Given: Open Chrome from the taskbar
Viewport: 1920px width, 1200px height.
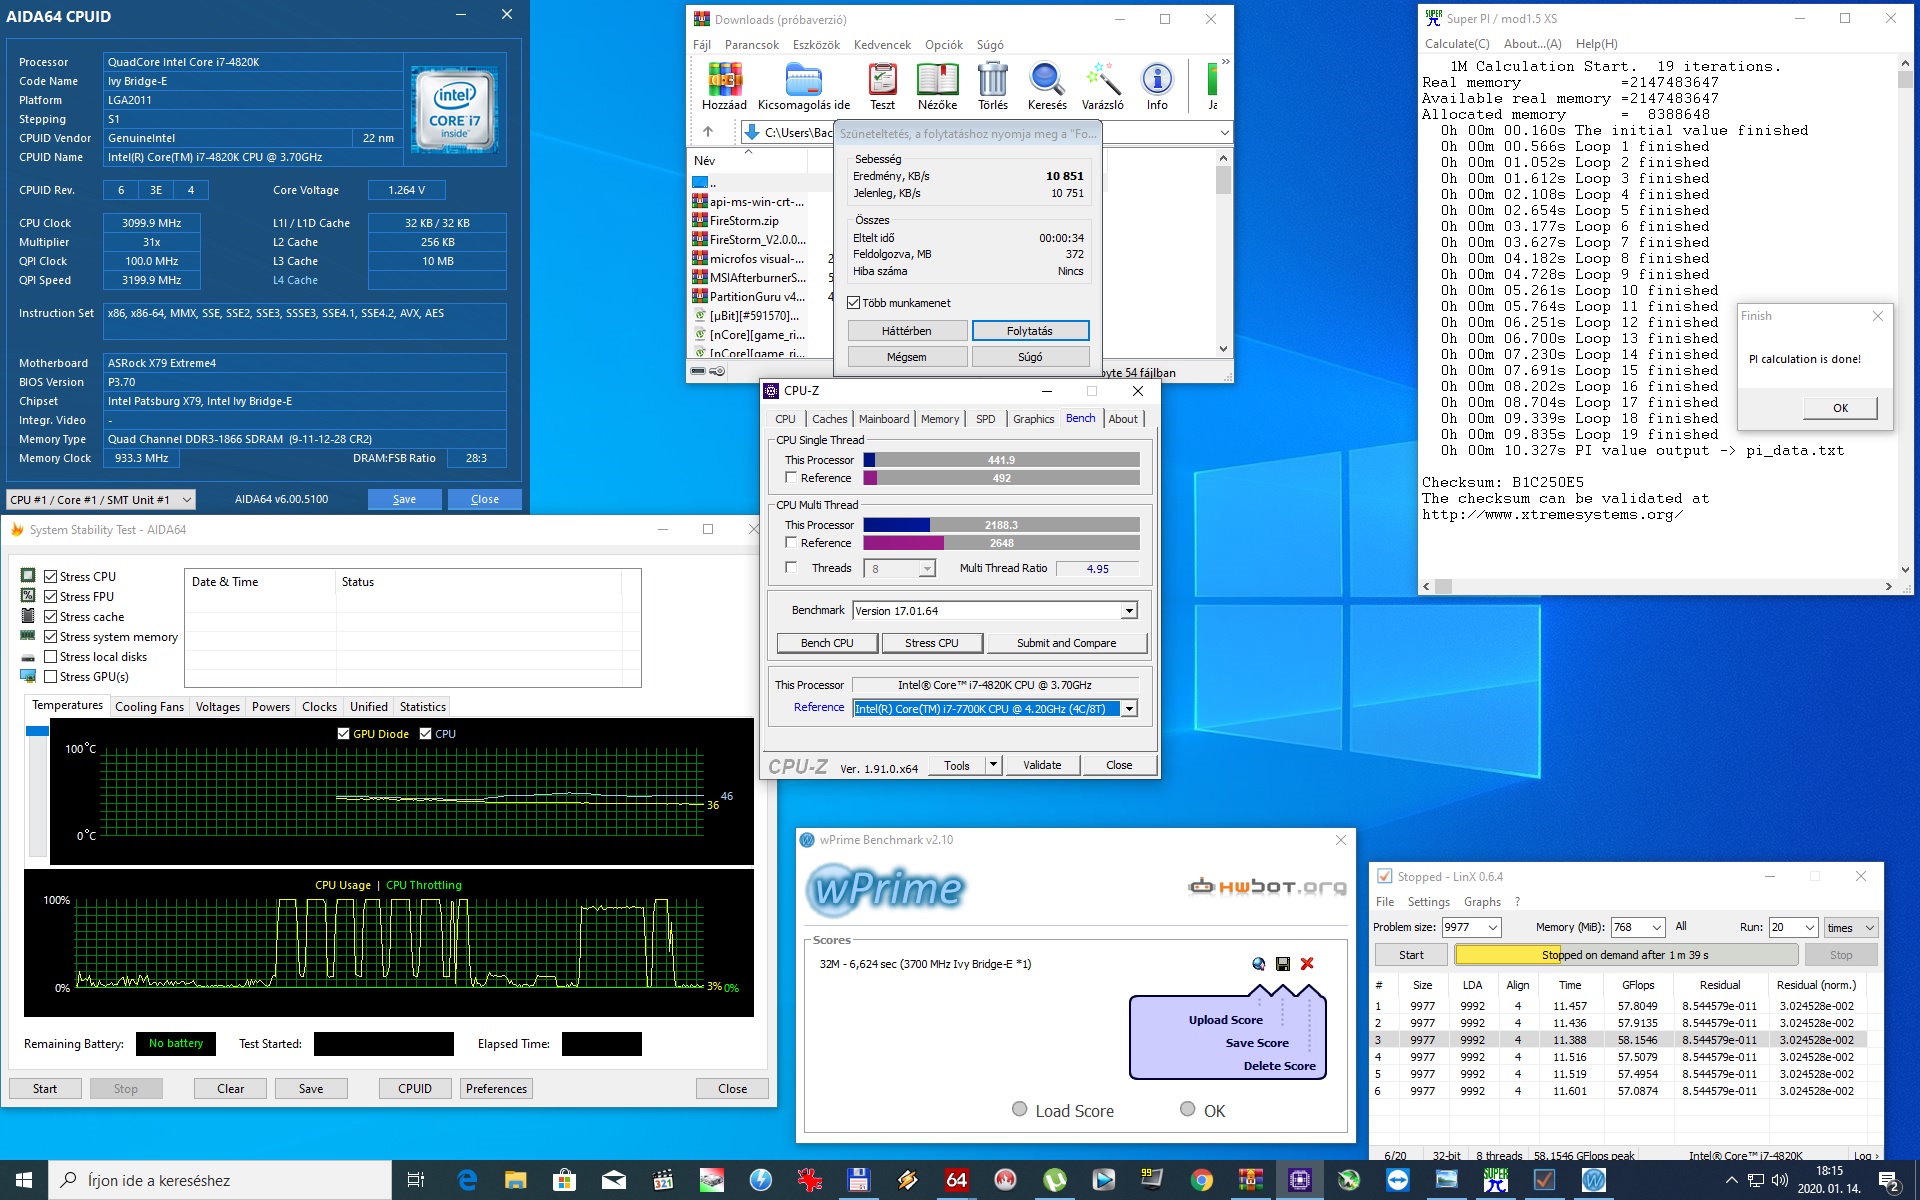Looking at the screenshot, I should click(1202, 1180).
